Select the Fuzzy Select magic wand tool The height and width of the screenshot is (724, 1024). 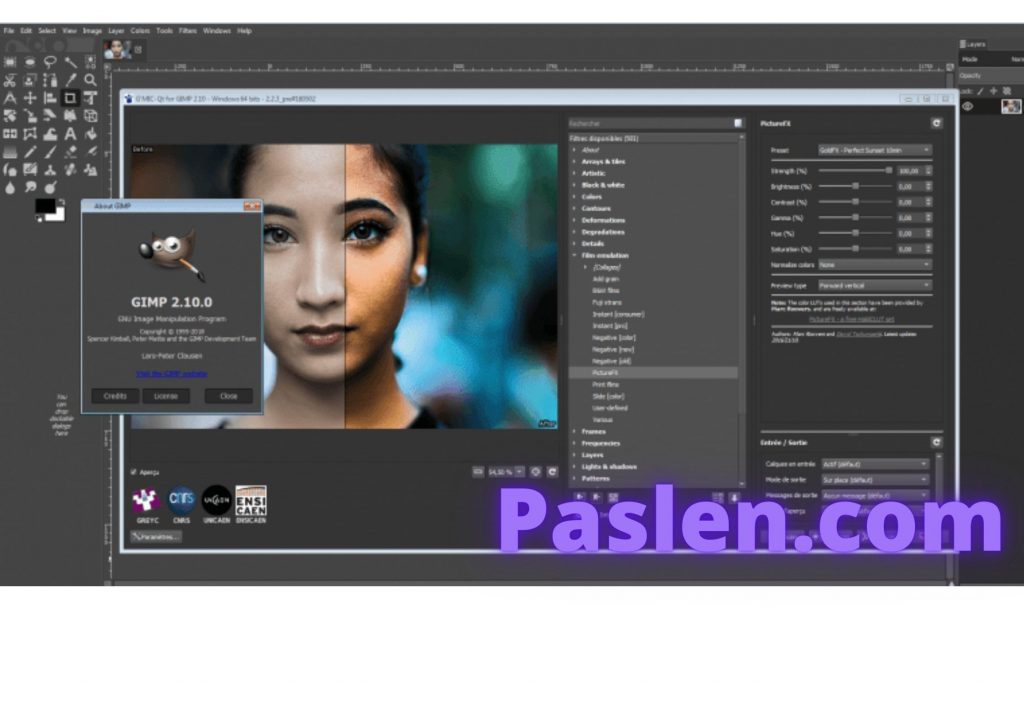(x=71, y=63)
